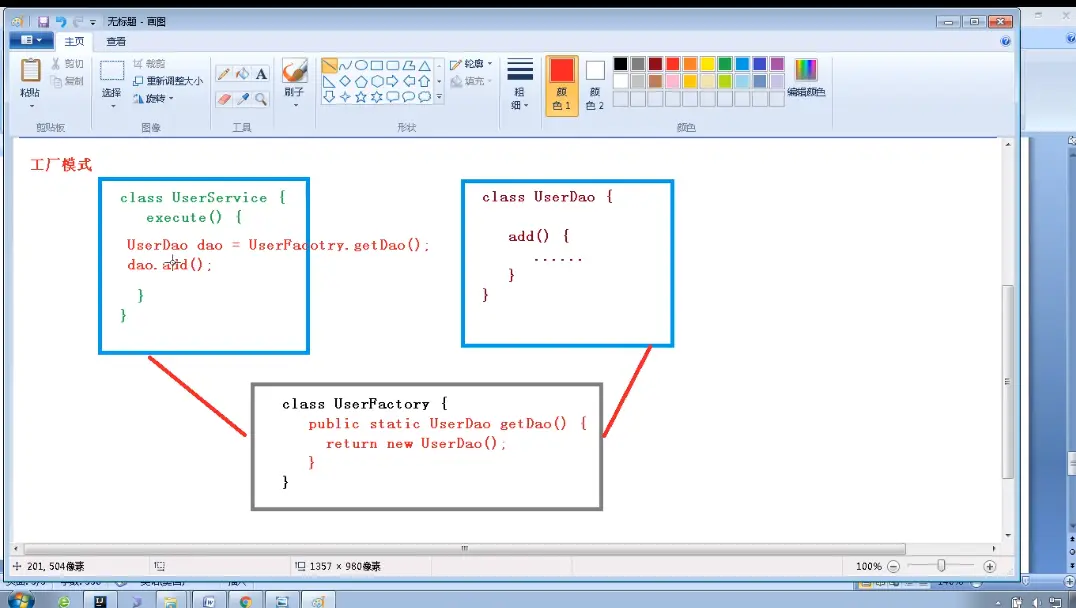Click the zoom out minus button
The width and height of the screenshot is (1076, 608).
coord(893,566)
